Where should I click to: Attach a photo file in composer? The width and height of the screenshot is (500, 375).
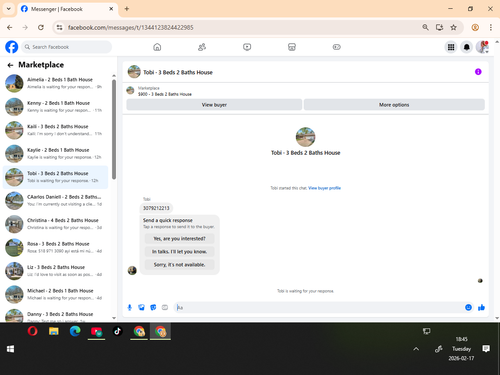click(x=141, y=307)
